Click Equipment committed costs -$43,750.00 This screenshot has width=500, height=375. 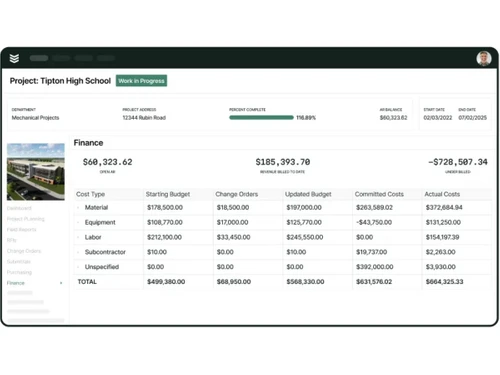[x=374, y=222]
